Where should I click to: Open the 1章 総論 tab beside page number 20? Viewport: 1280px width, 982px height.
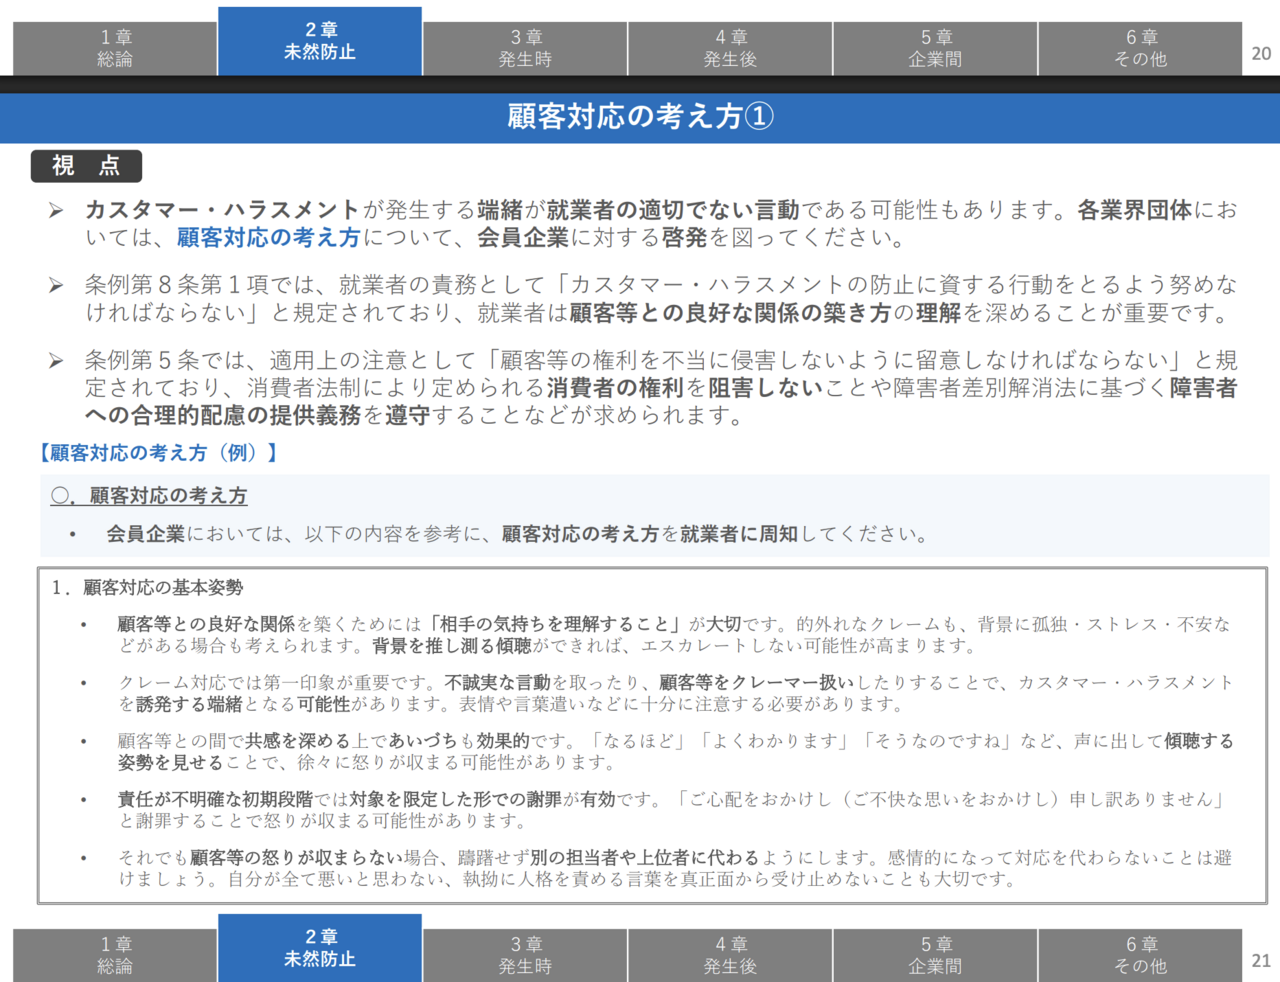(115, 48)
